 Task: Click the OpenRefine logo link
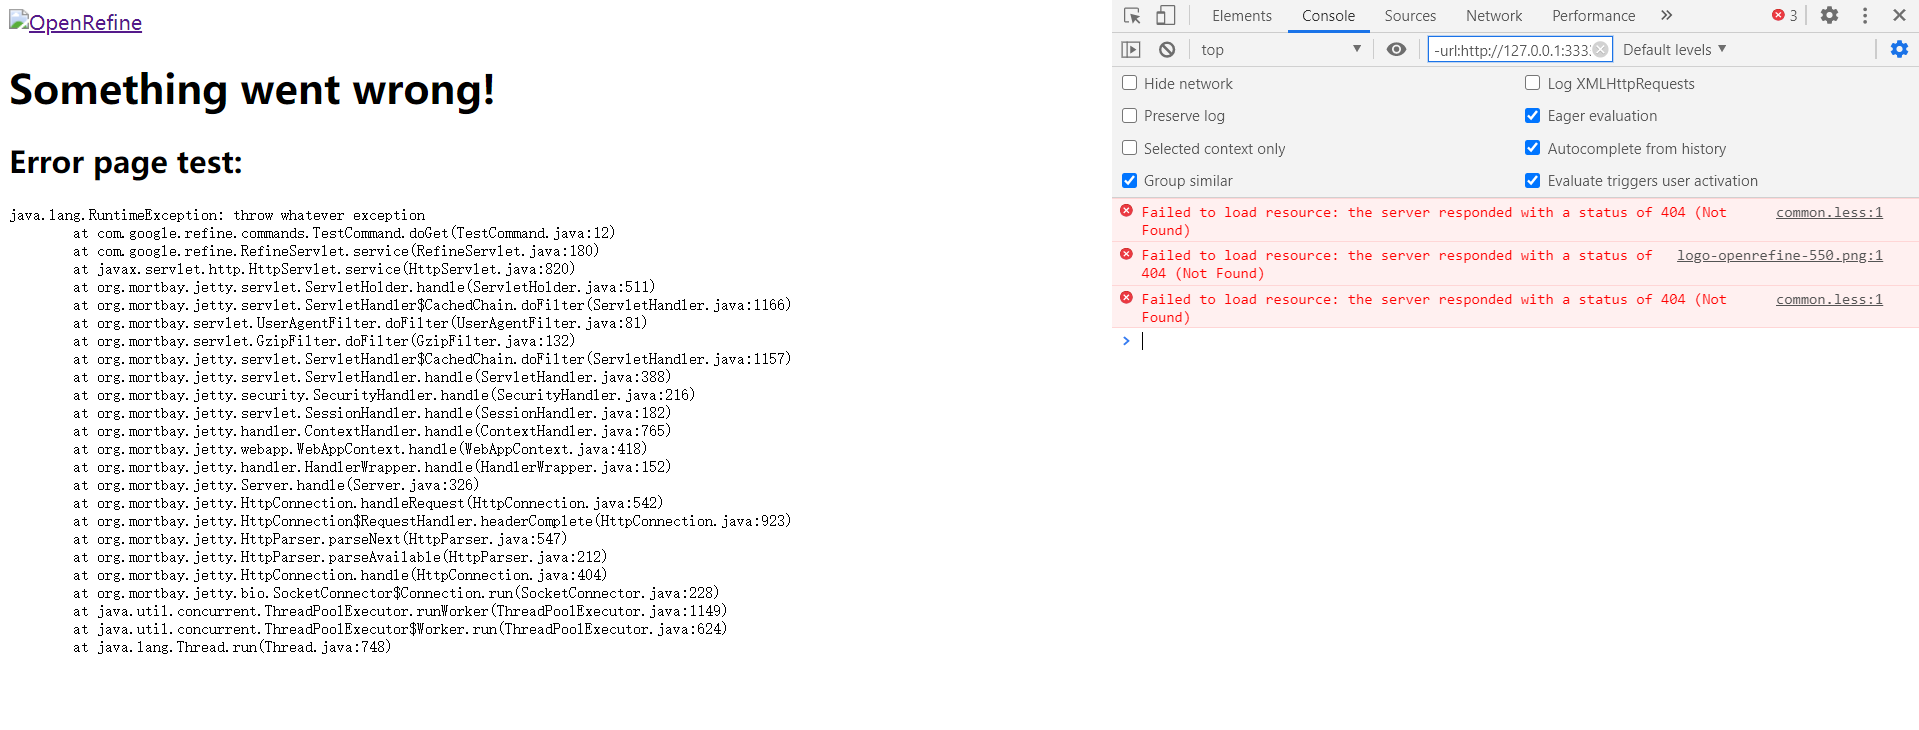point(76,22)
